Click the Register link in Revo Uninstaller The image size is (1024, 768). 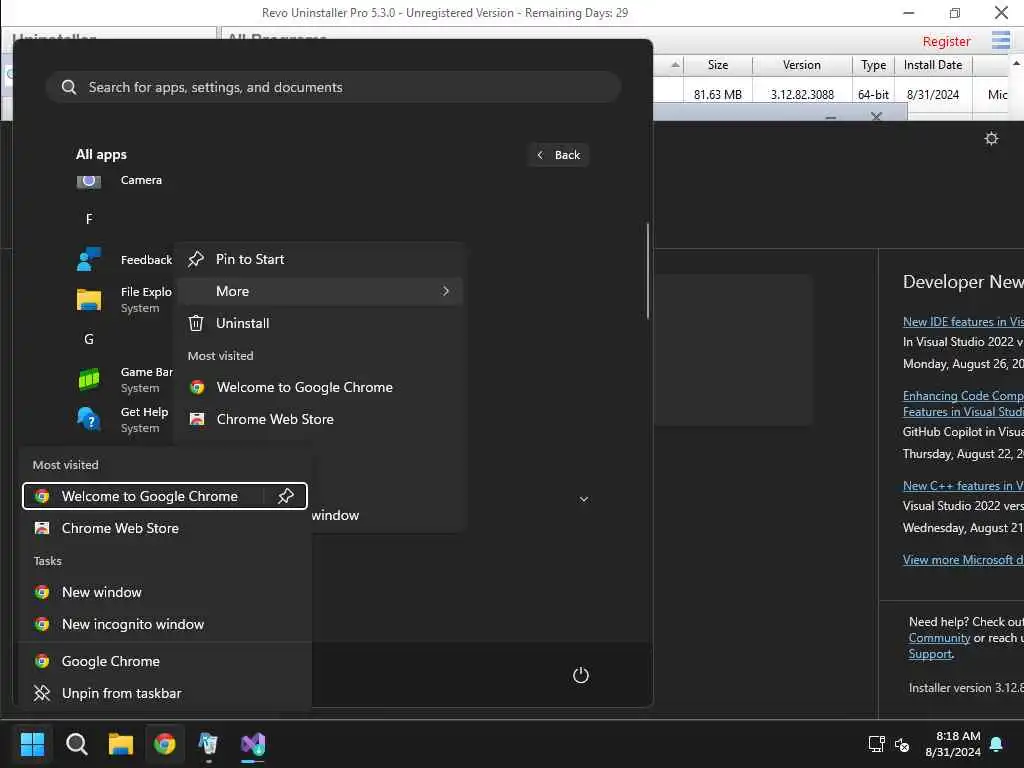coord(946,41)
